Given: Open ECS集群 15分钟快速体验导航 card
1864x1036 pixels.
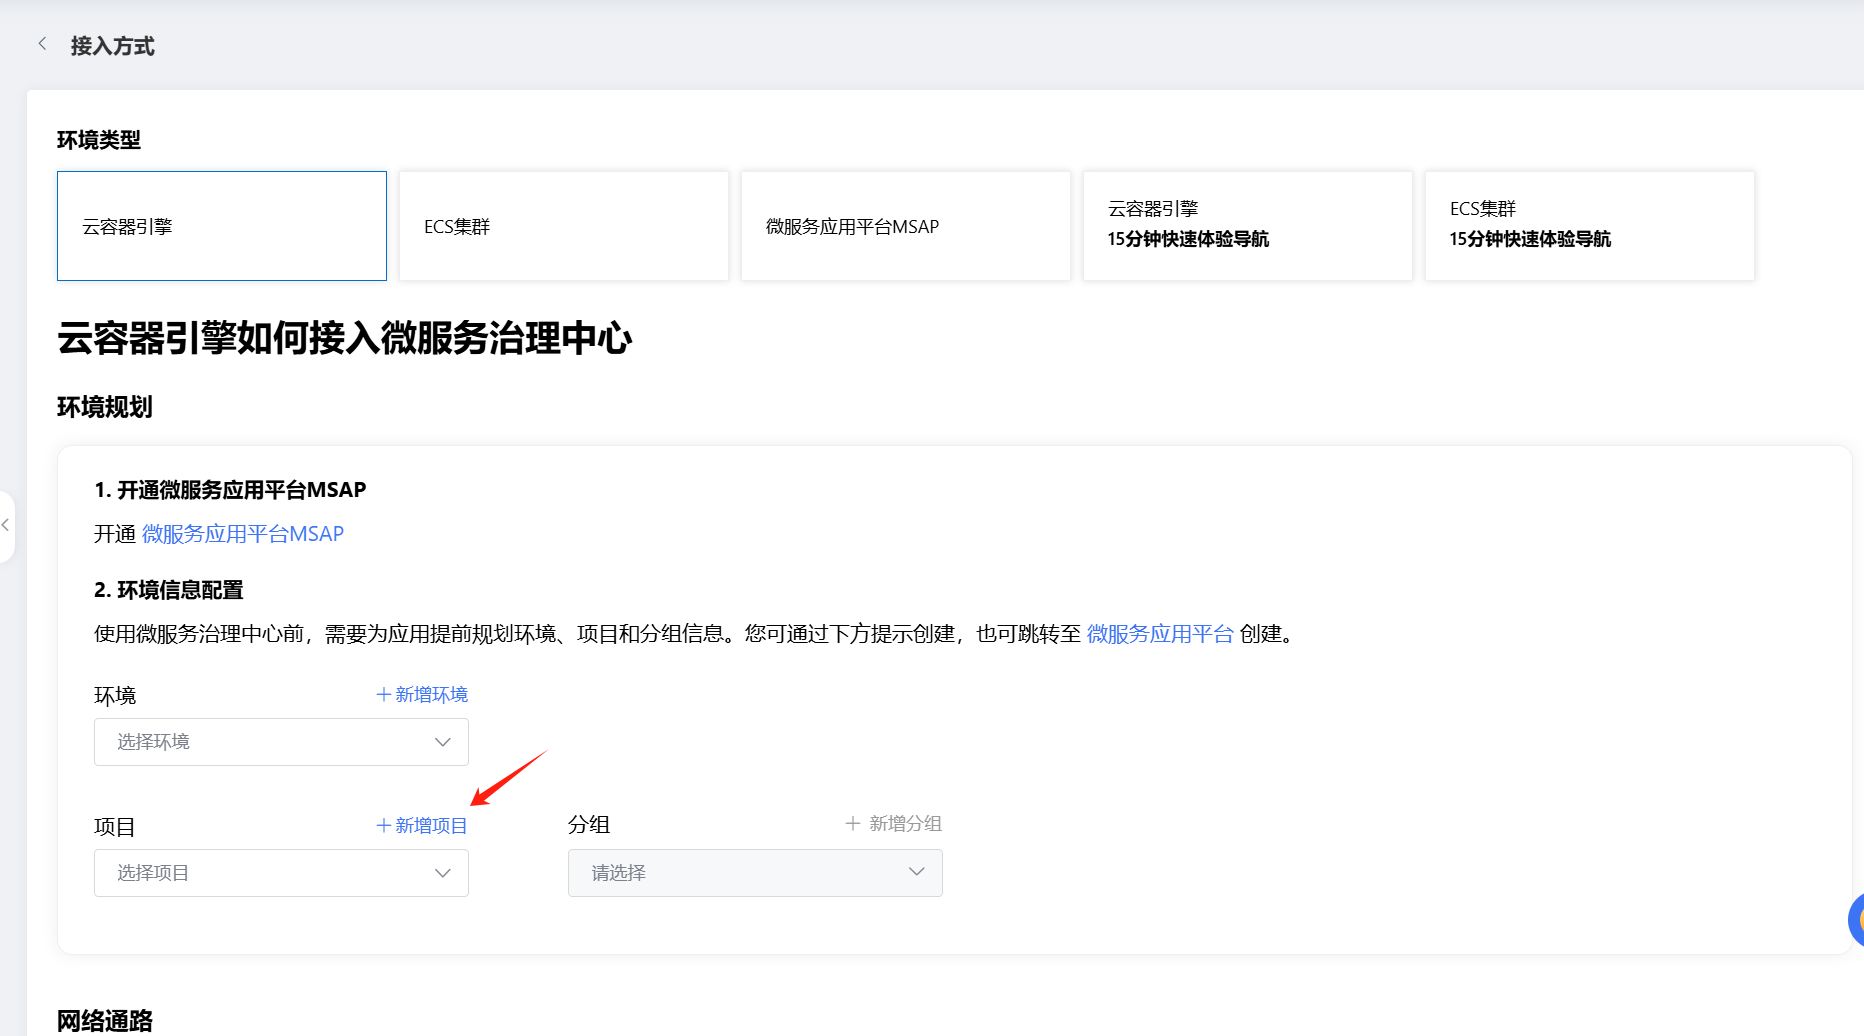Looking at the screenshot, I should 1589,226.
